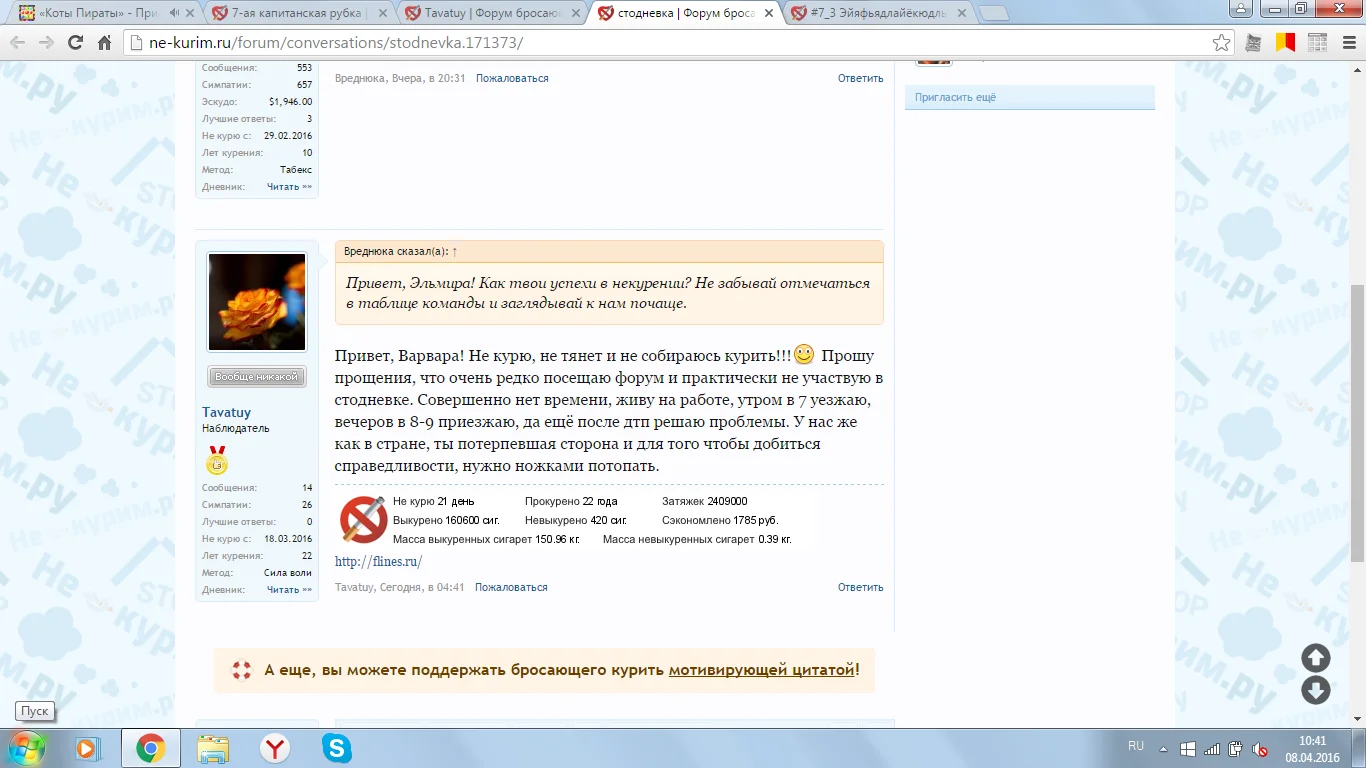Click the «Сэкономлено 1785 руб.» stat
Viewport: 1366px width, 768px height.
click(720, 520)
